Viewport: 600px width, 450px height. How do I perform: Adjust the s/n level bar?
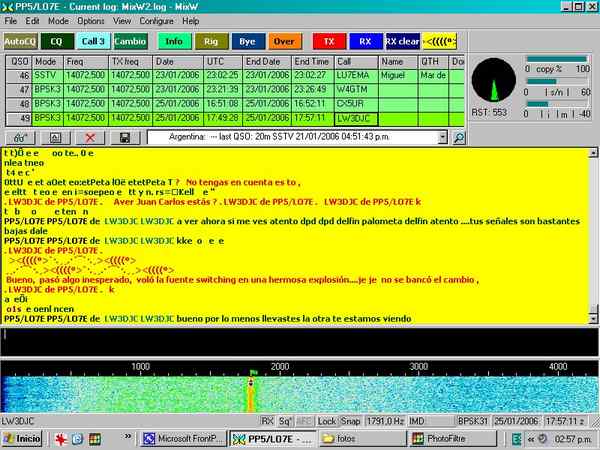(x=557, y=82)
